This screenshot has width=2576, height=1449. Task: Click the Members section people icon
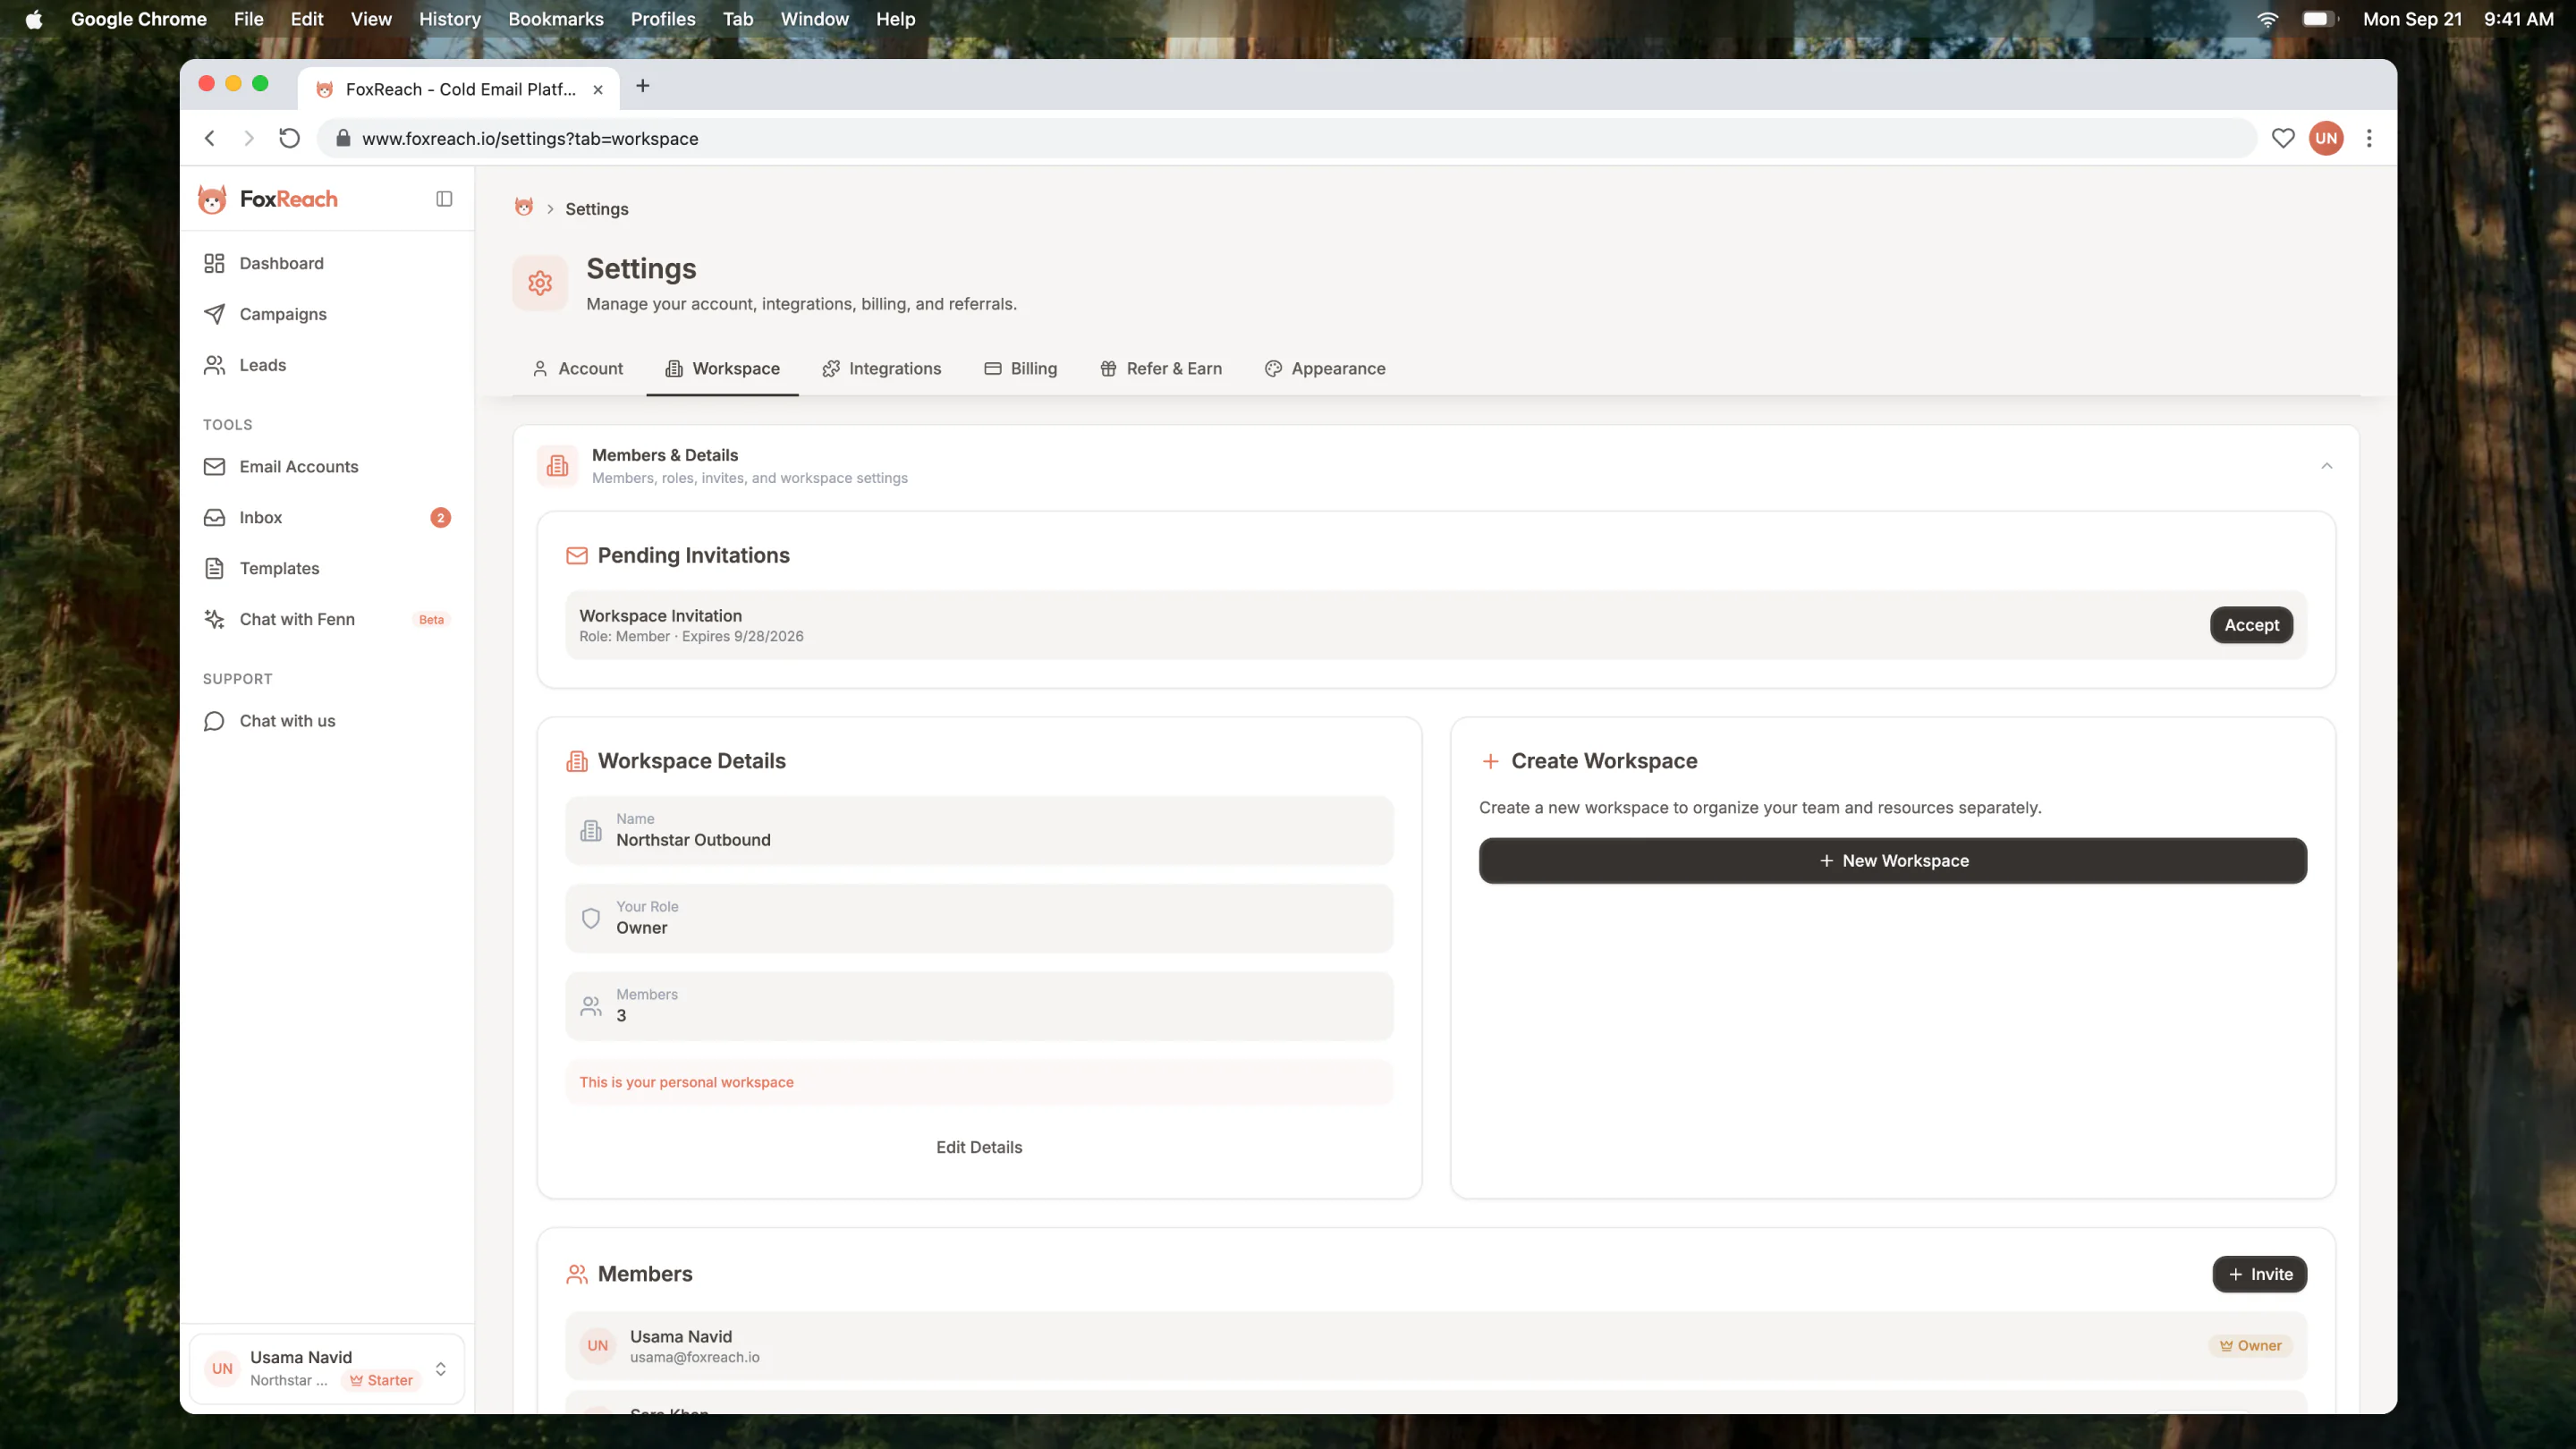pos(577,1274)
